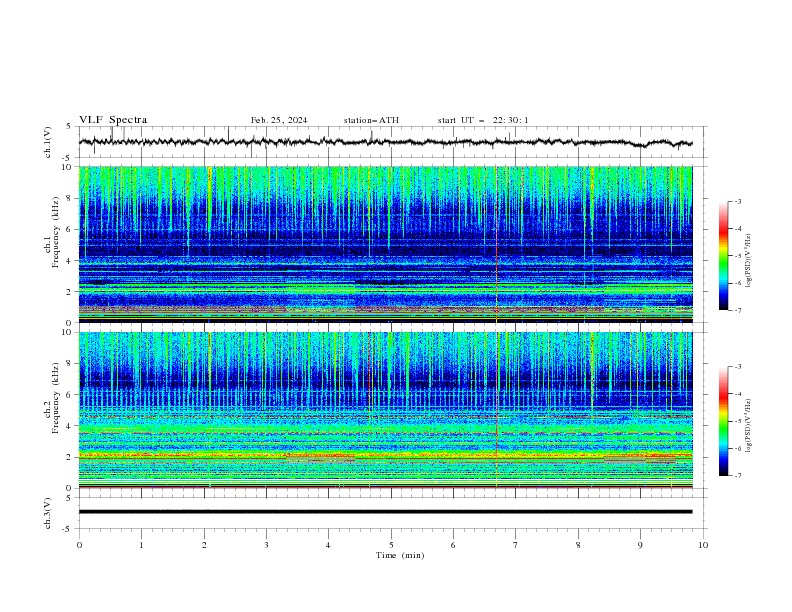
Task: Click the time axis tick label '5'
Action: (391, 545)
